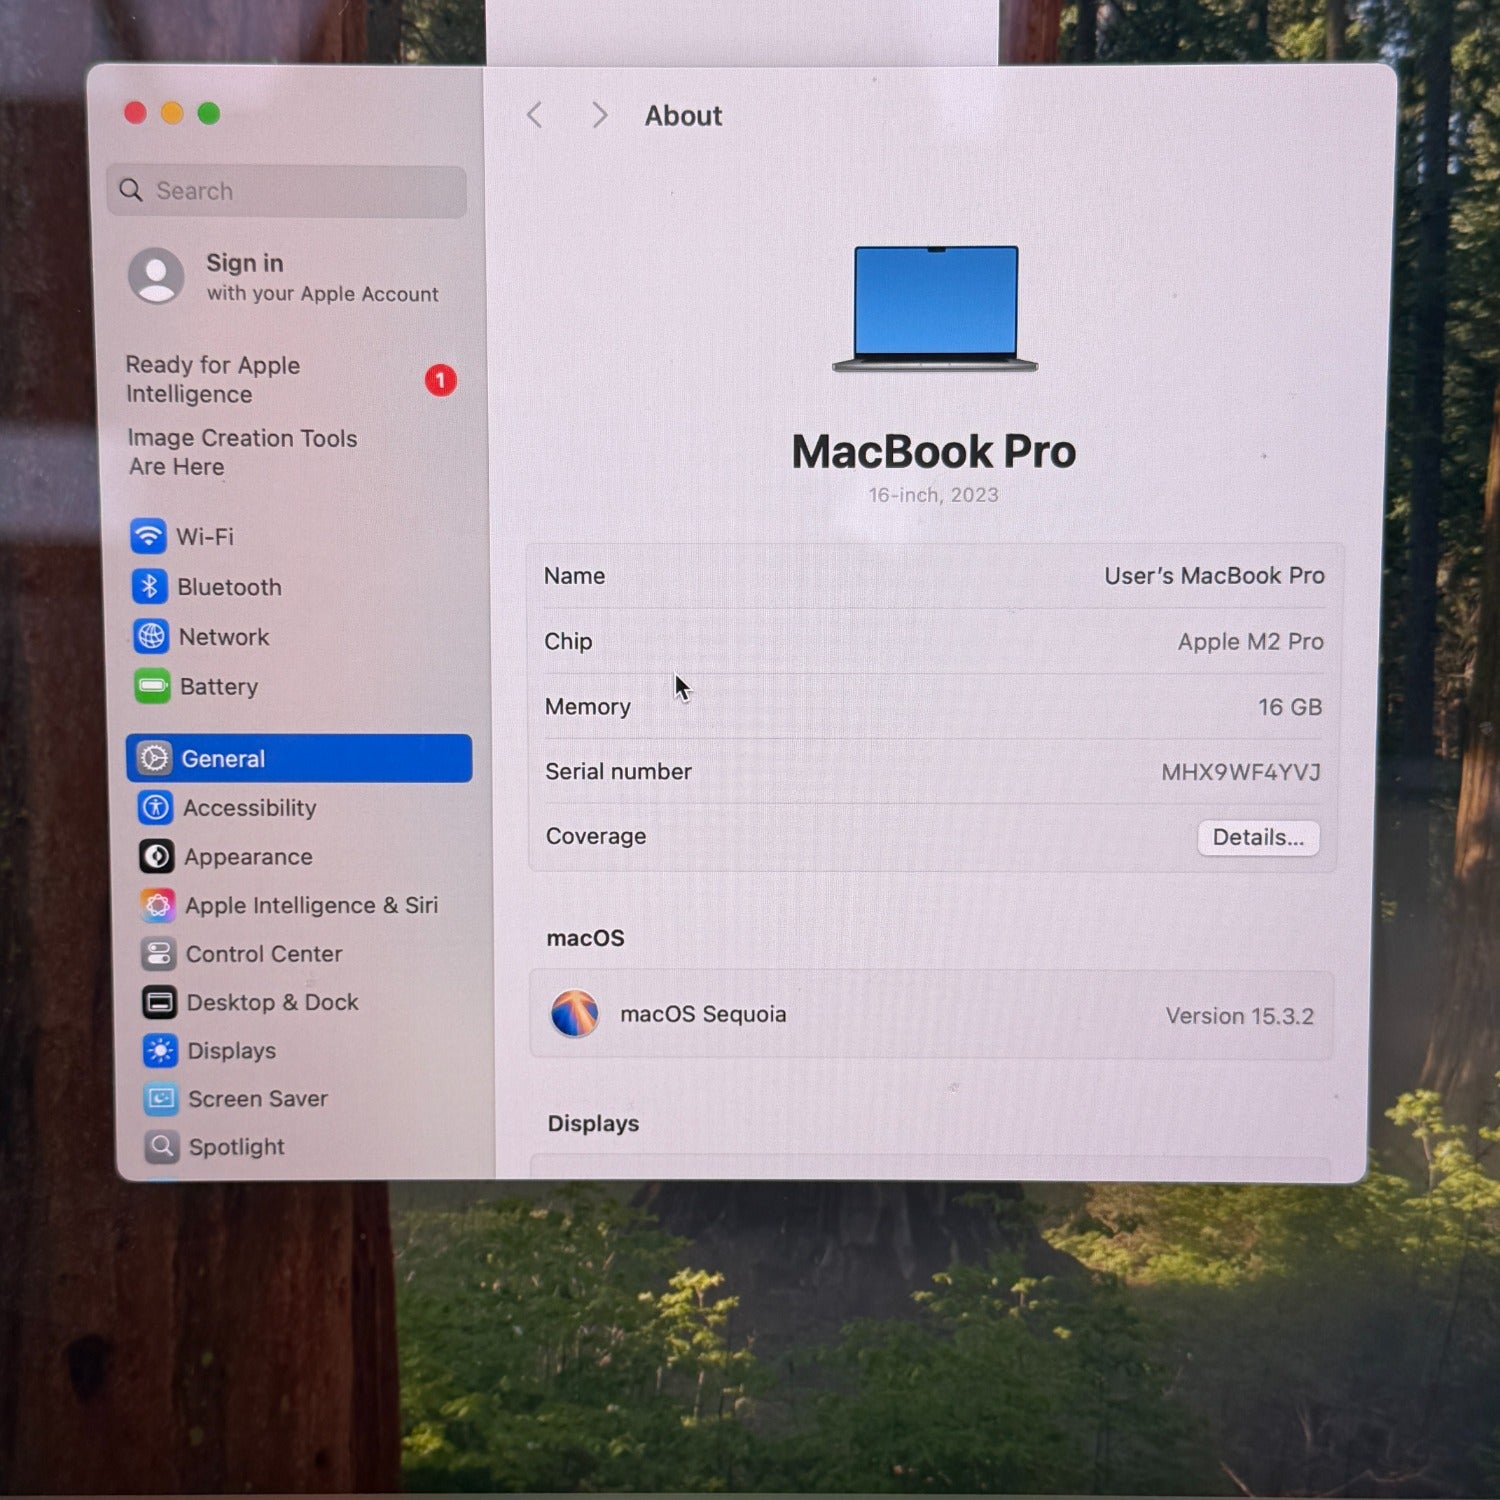Image resolution: width=1500 pixels, height=1500 pixels.
Task: Minimize window with the yellow button
Action: pos(172,113)
